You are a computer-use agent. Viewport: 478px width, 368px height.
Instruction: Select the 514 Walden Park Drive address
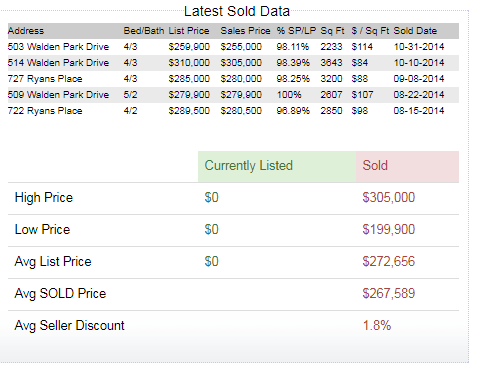click(58, 63)
